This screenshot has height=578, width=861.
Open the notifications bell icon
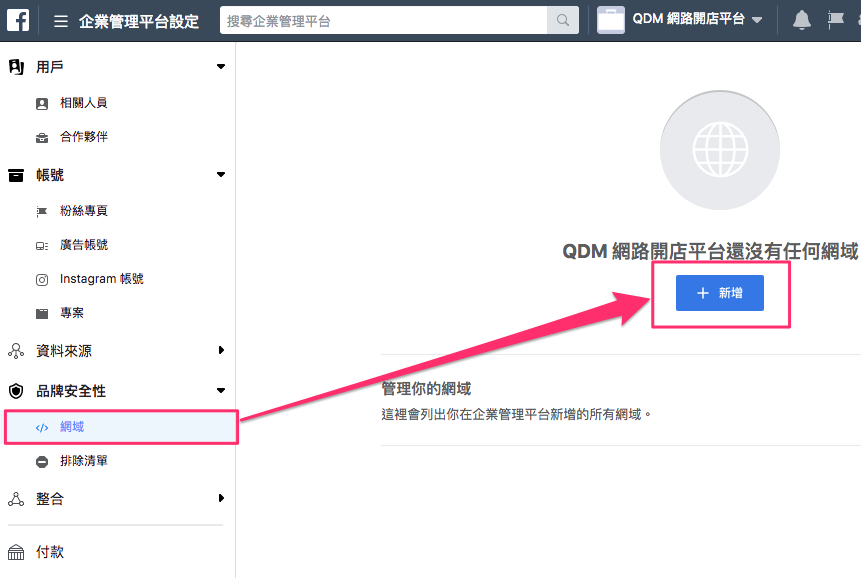click(802, 20)
